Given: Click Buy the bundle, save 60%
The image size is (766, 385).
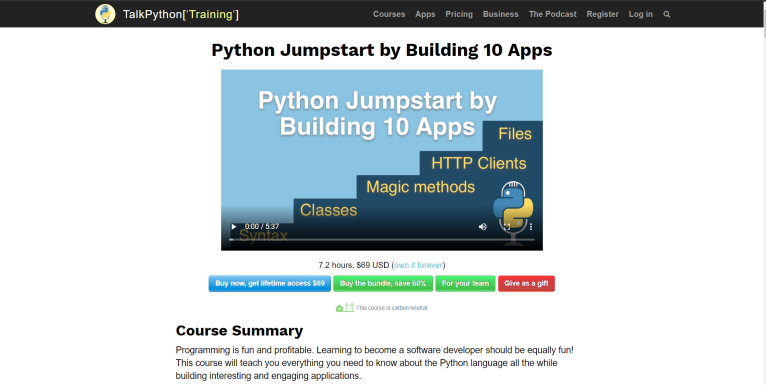Looking at the screenshot, I should tap(383, 283).
